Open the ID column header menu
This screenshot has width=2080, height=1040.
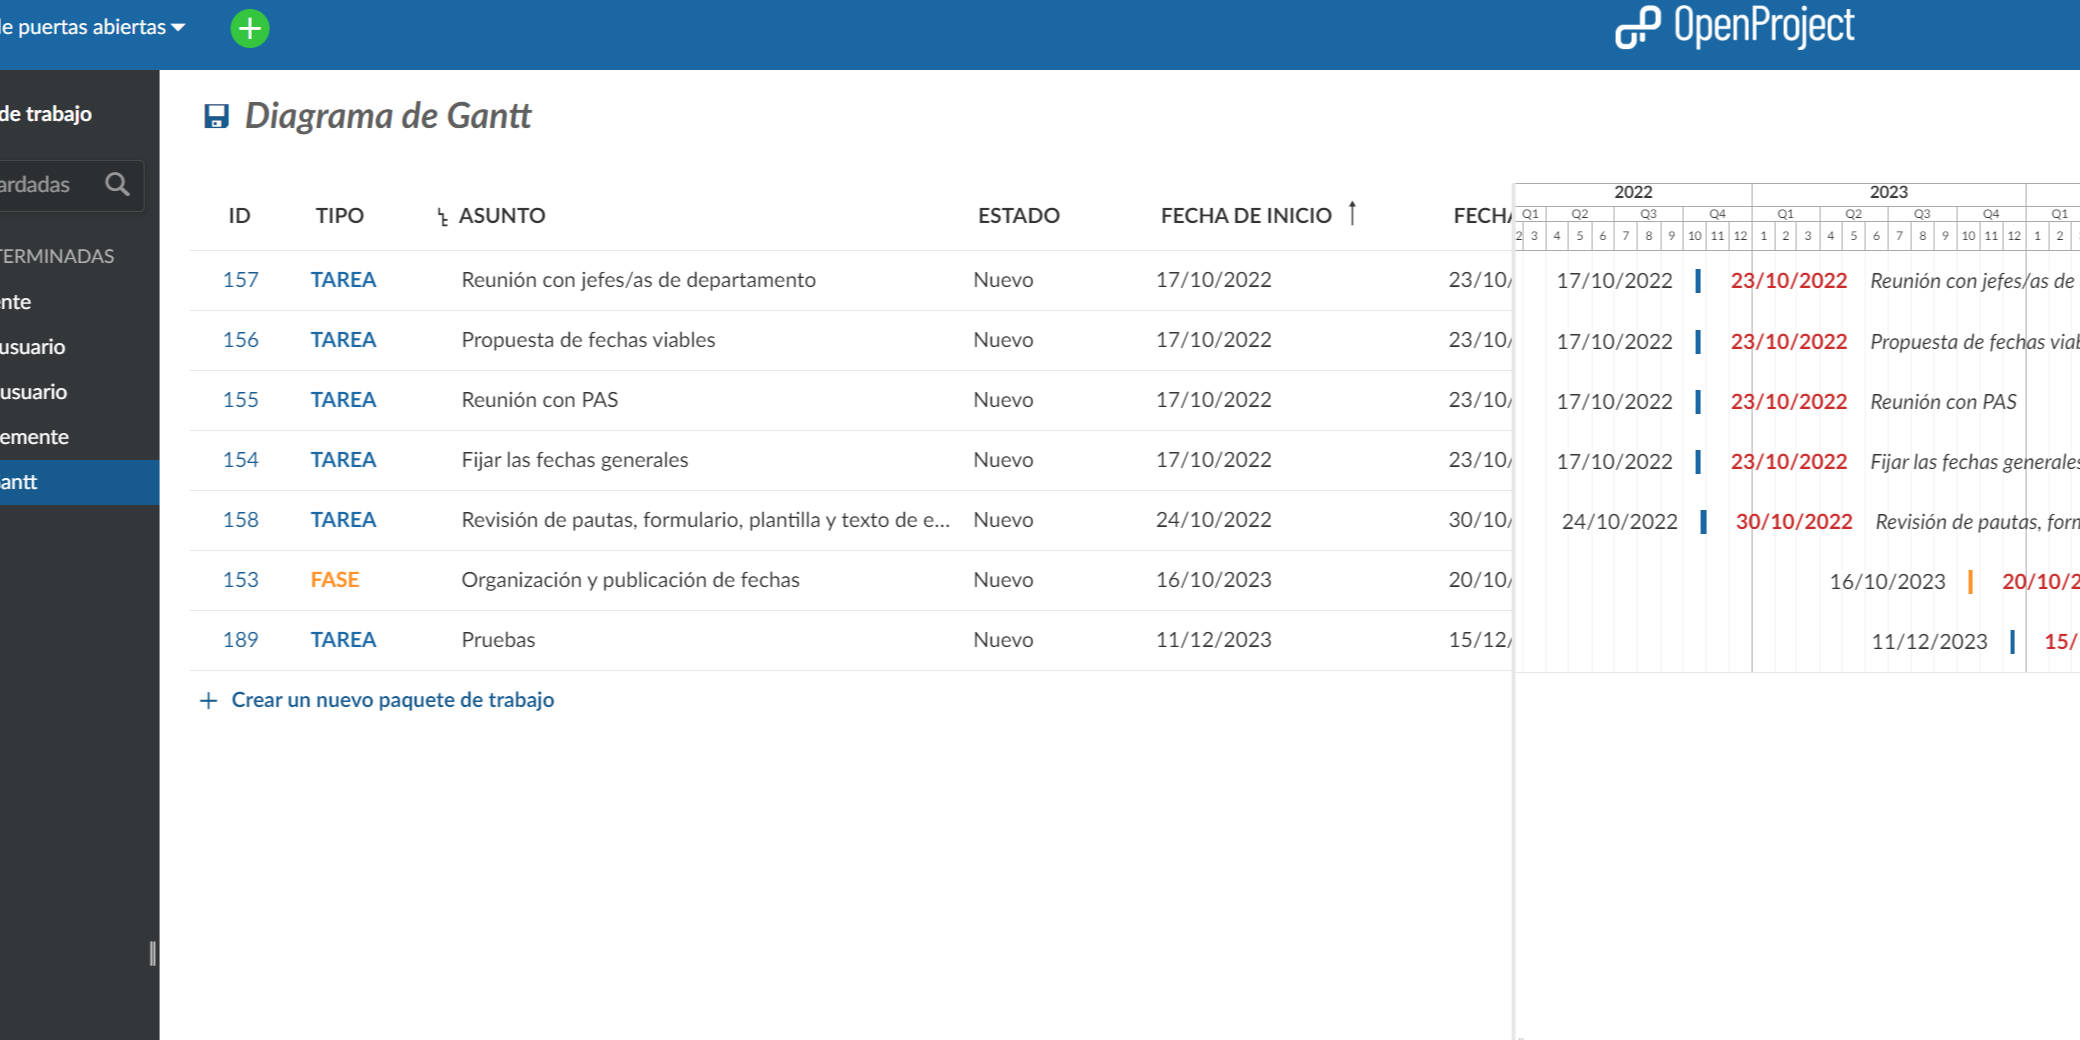tap(239, 215)
